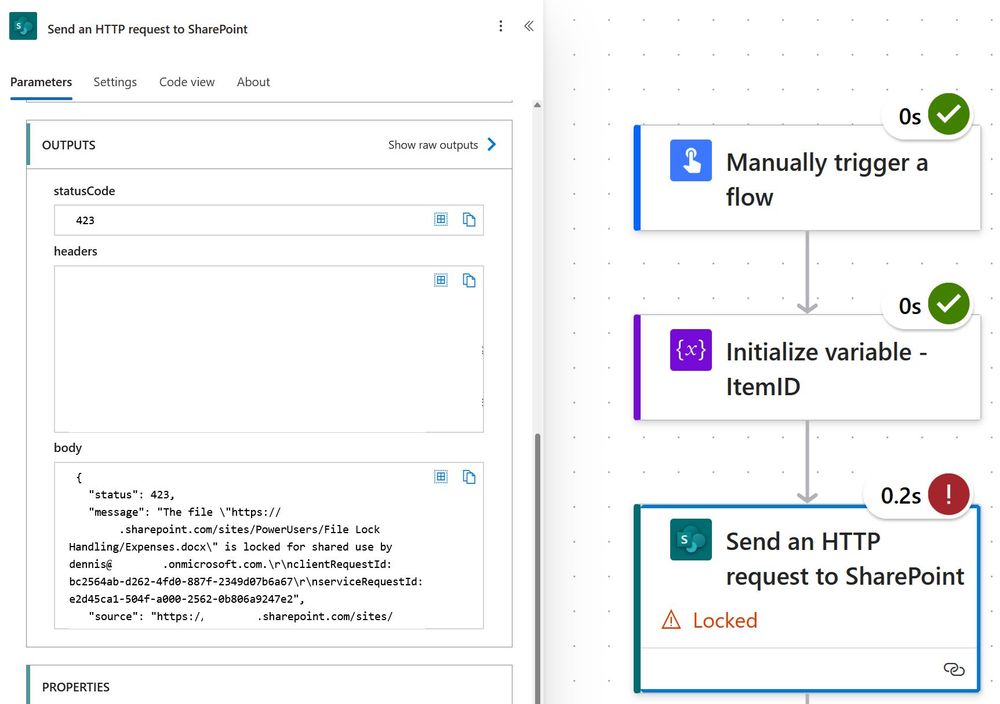This screenshot has width=1000, height=704.
Task: Click the PROPERTIES section header
Action: tap(269, 687)
